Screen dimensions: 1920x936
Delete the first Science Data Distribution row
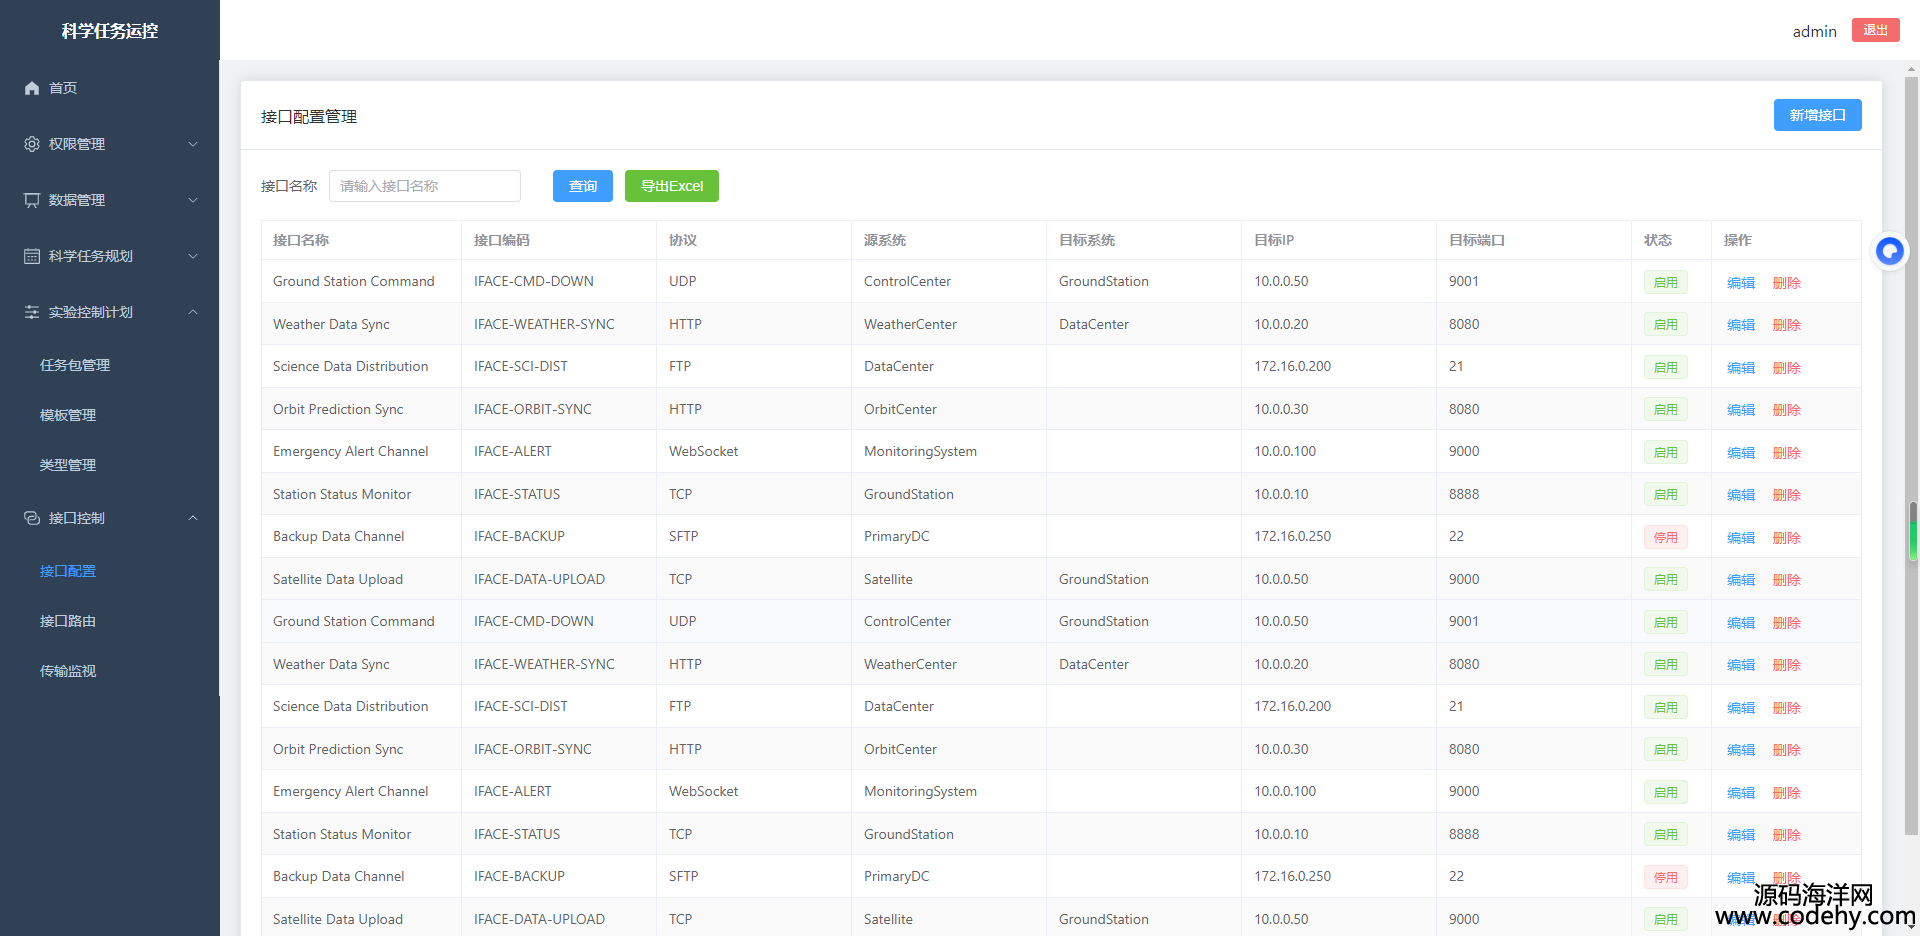pos(1786,368)
